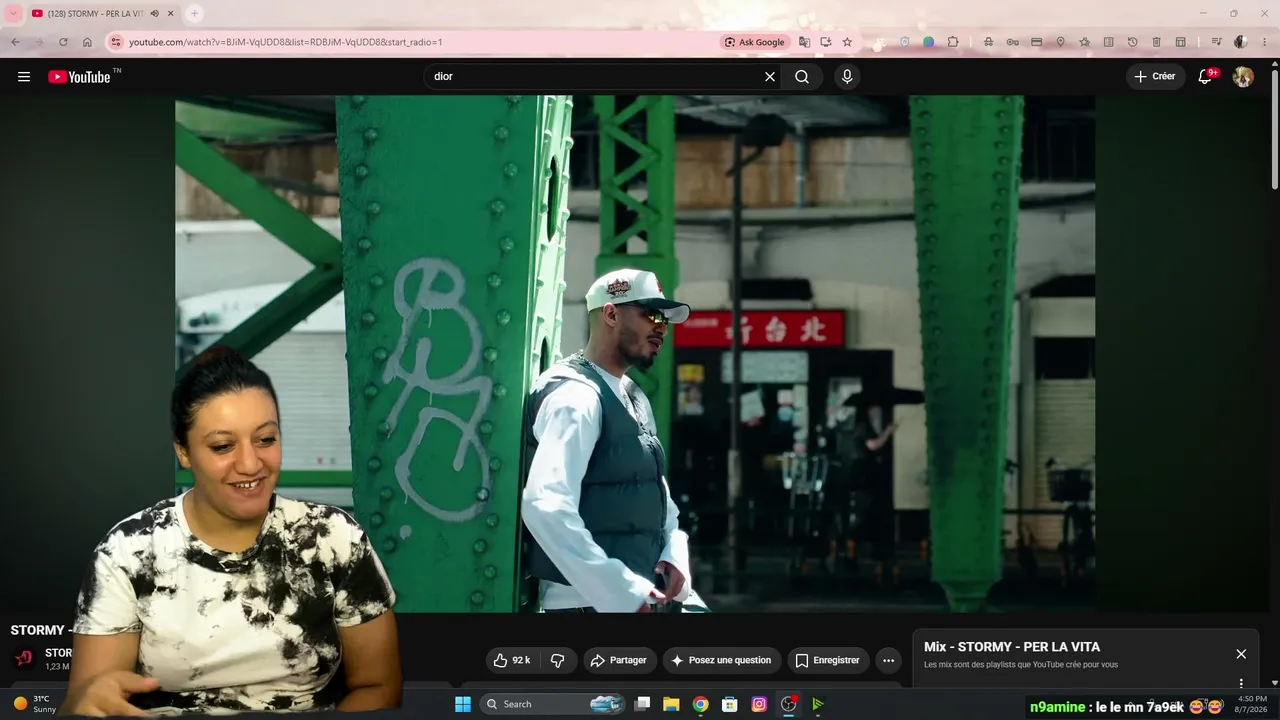
Task: Open the password manager key icon
Action: pyautogui.click(x=1012, y=42)
